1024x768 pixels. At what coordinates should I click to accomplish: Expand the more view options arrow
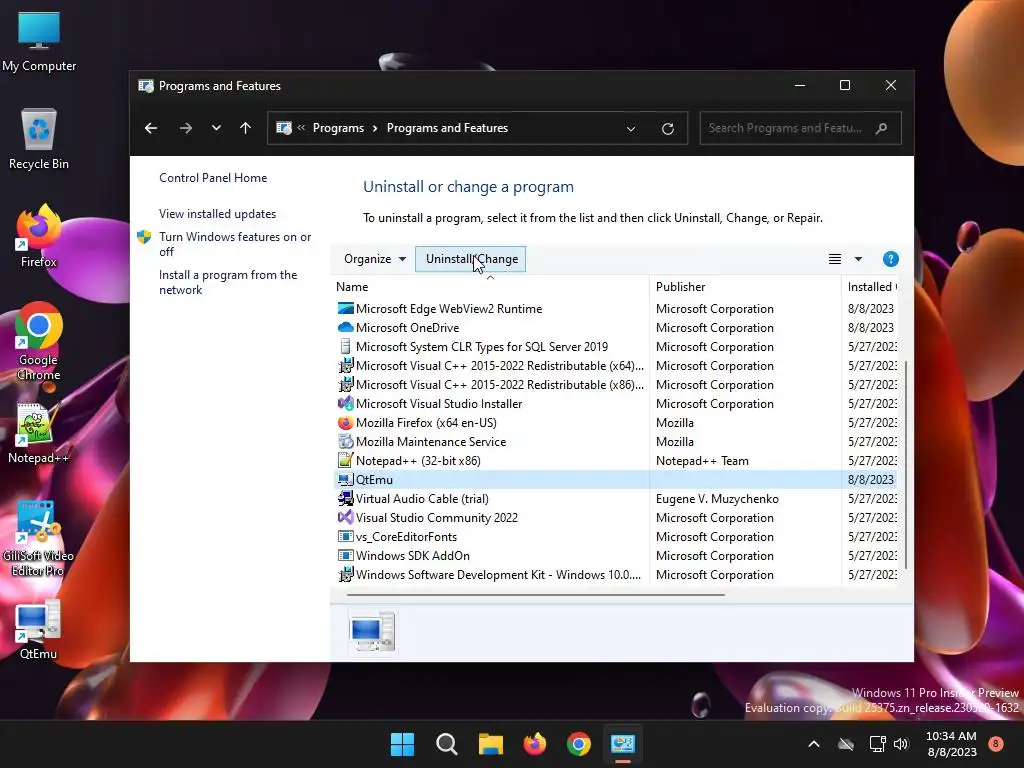(858, 259)
